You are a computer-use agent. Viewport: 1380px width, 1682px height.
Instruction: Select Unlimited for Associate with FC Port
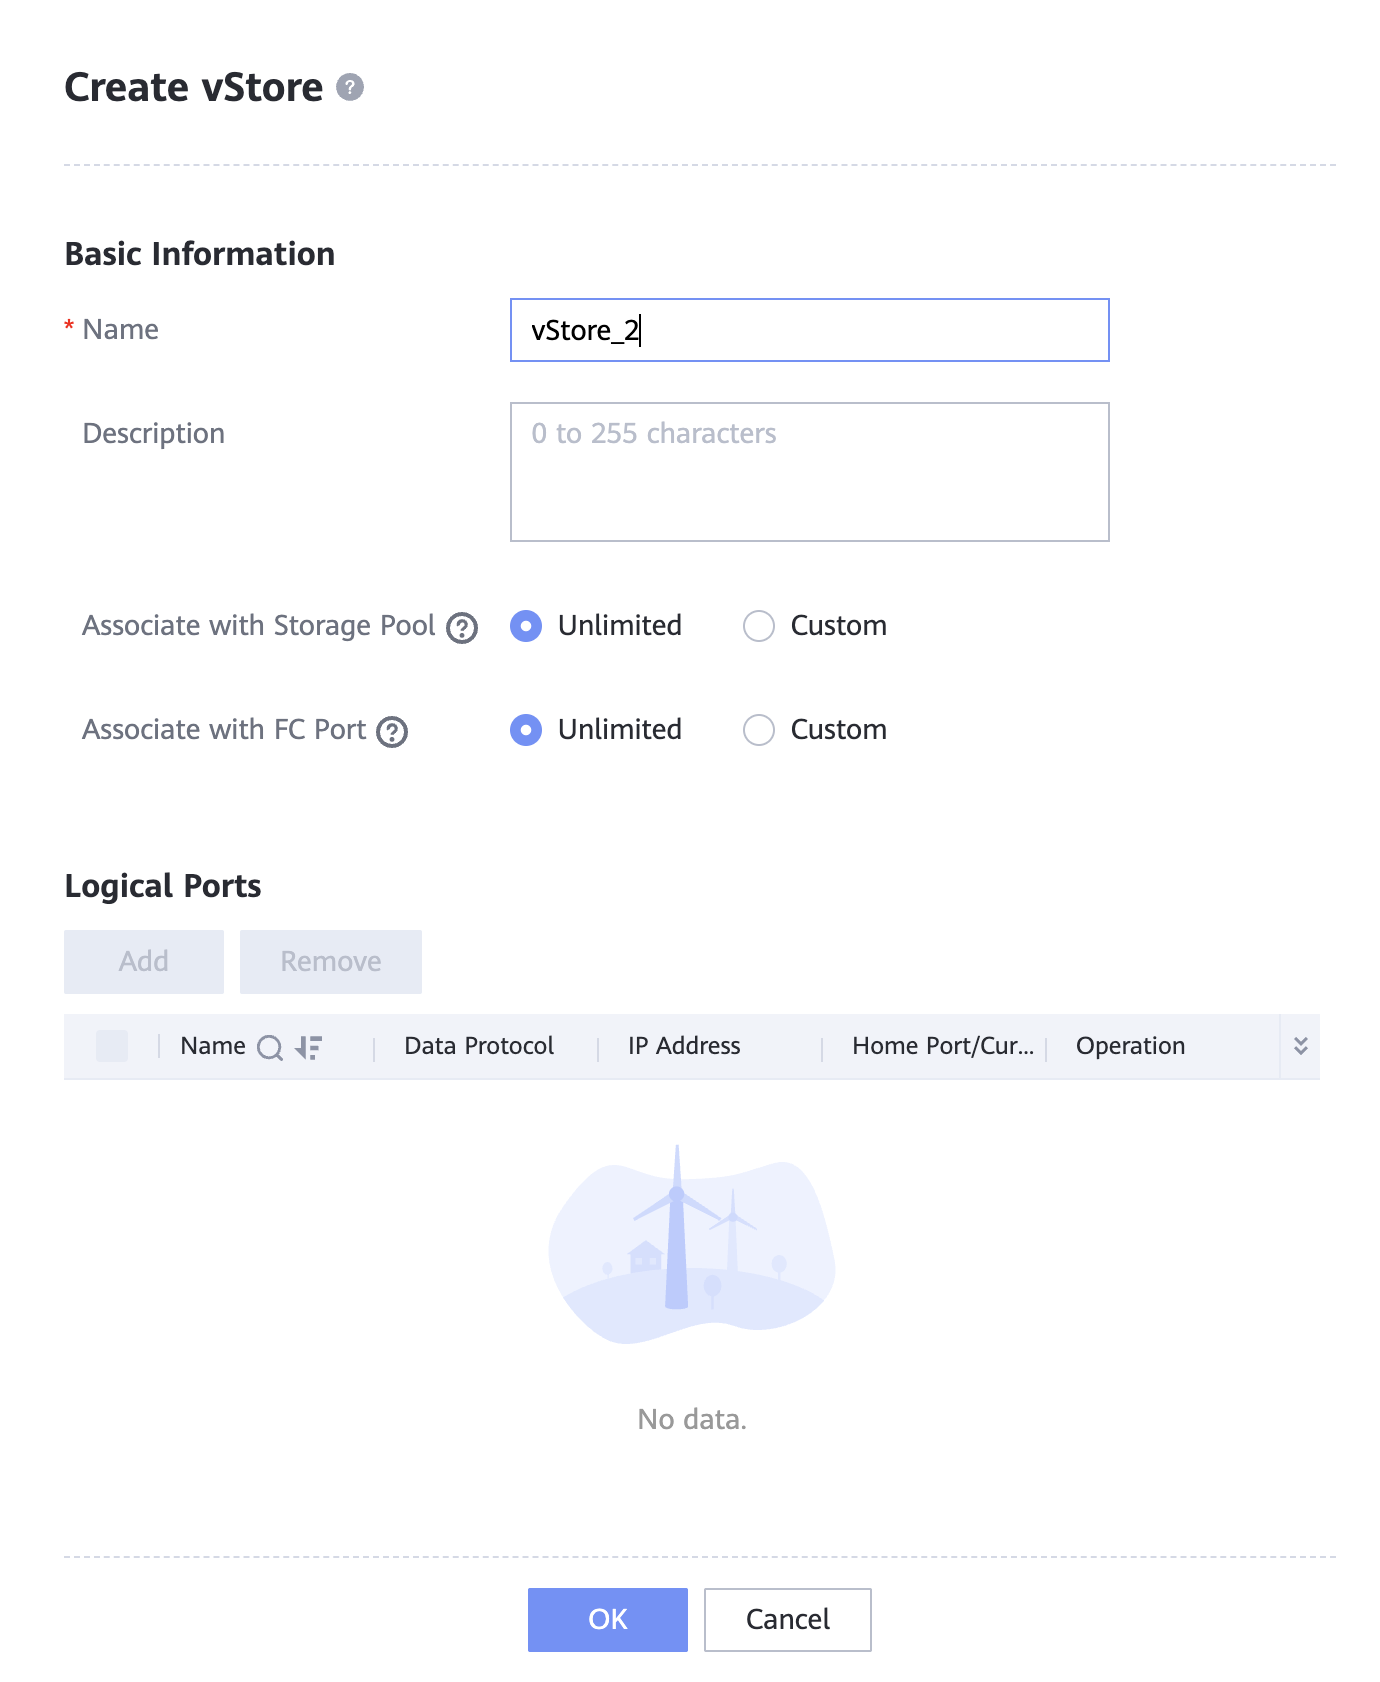tap(526, 730)
